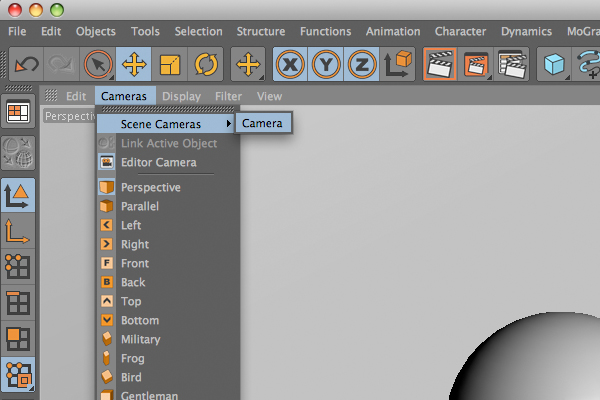The height and width of the screenshot is (400, 600).
Task: Open viewport Edit menu
Action: tap(76, 96)
